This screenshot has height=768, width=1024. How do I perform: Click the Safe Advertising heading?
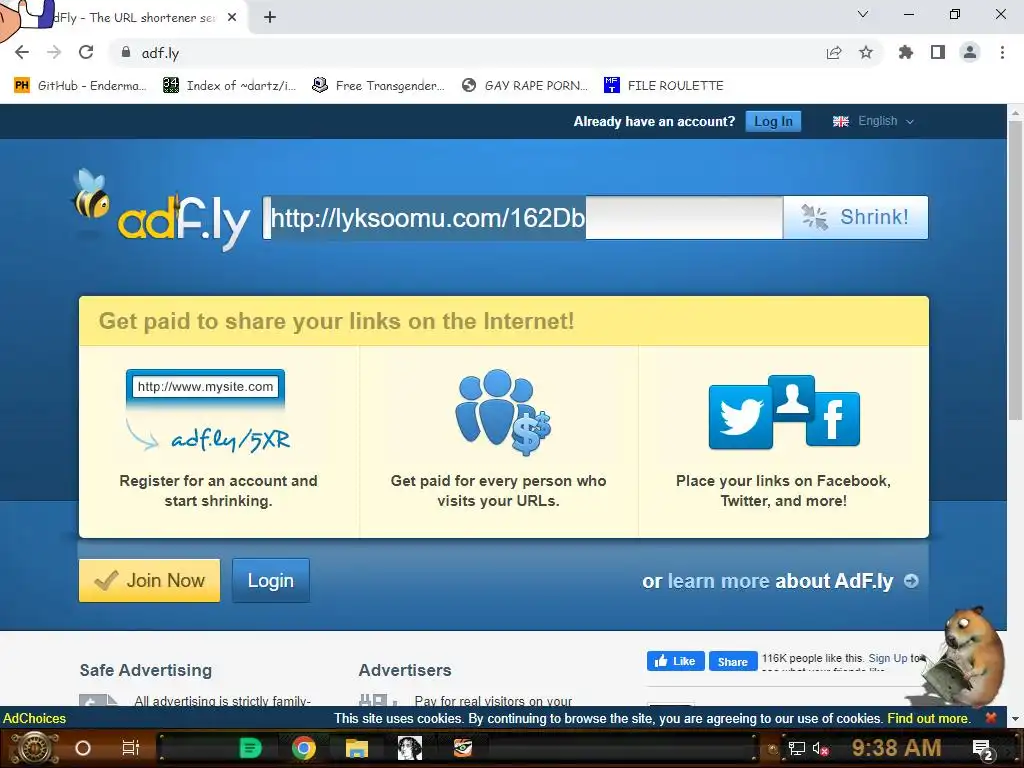[x=146, y=670]
